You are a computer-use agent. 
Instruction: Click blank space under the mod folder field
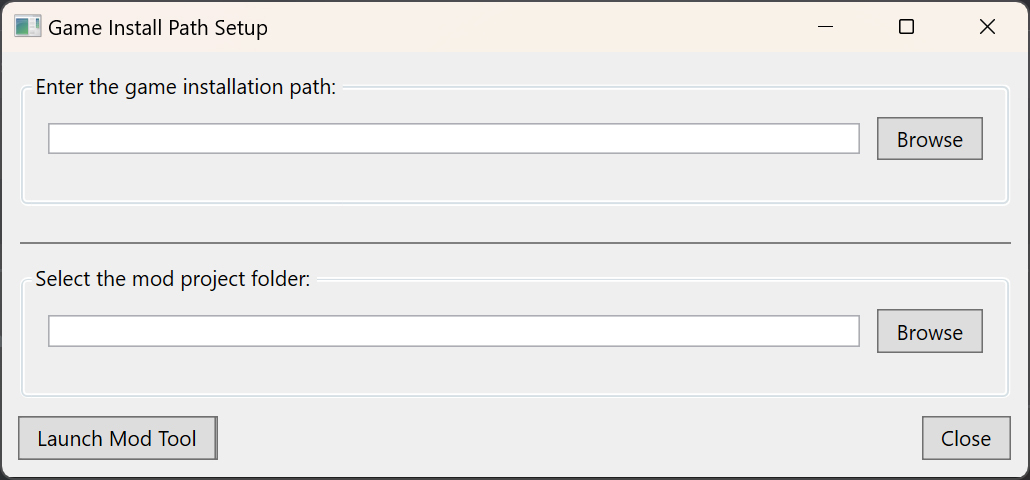pos(454,371)
